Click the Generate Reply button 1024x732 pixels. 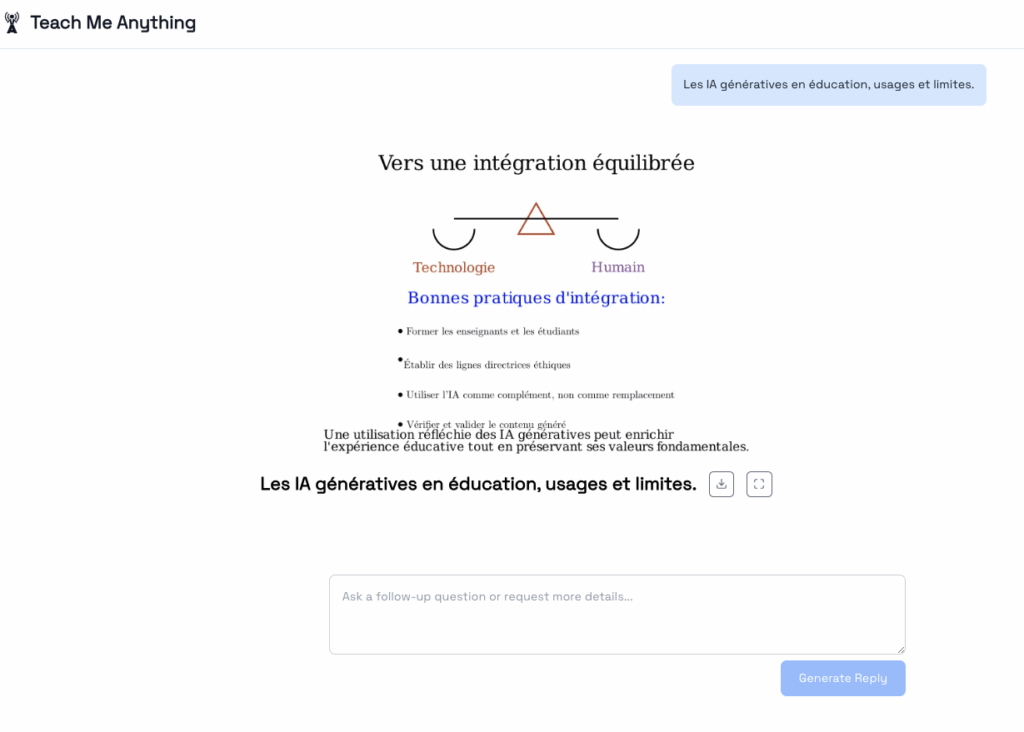[x=842, y=678]
